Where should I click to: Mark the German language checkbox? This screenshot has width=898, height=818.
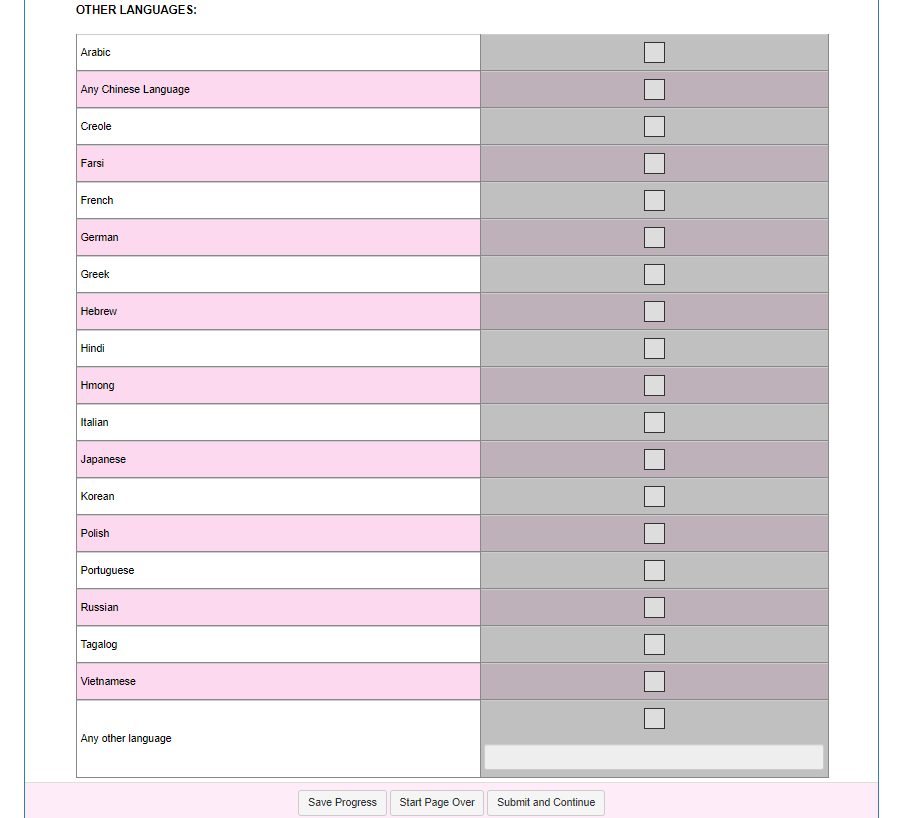pyautogui.click(x=654, y=237)
